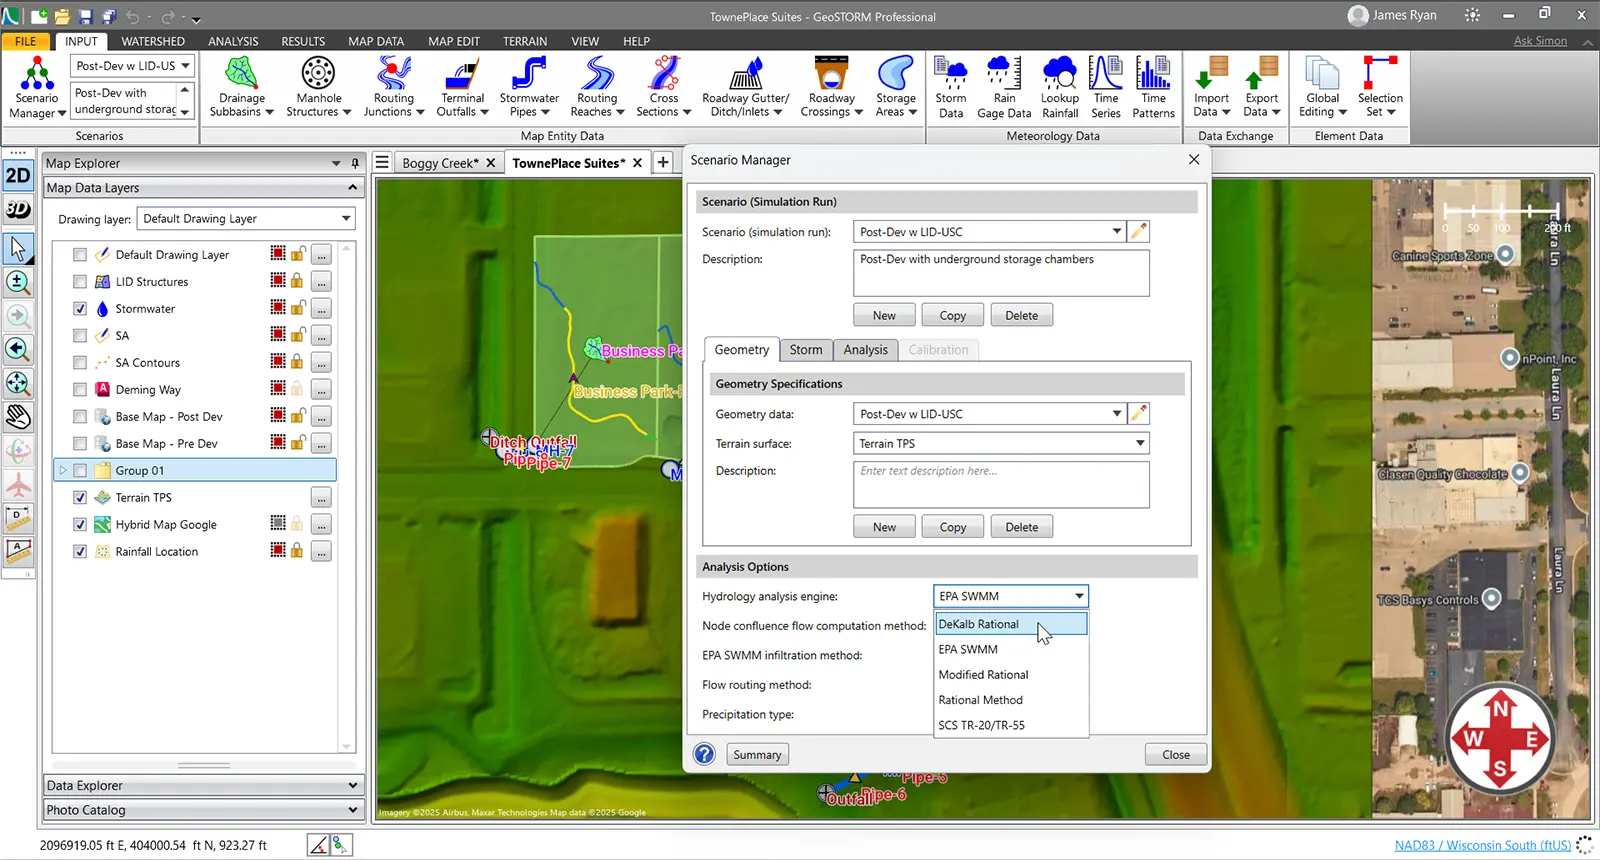Click the NAD83 / Wisconsin South link
The width and height of the screenshot is (1600, 860).
click(1482, 845)
